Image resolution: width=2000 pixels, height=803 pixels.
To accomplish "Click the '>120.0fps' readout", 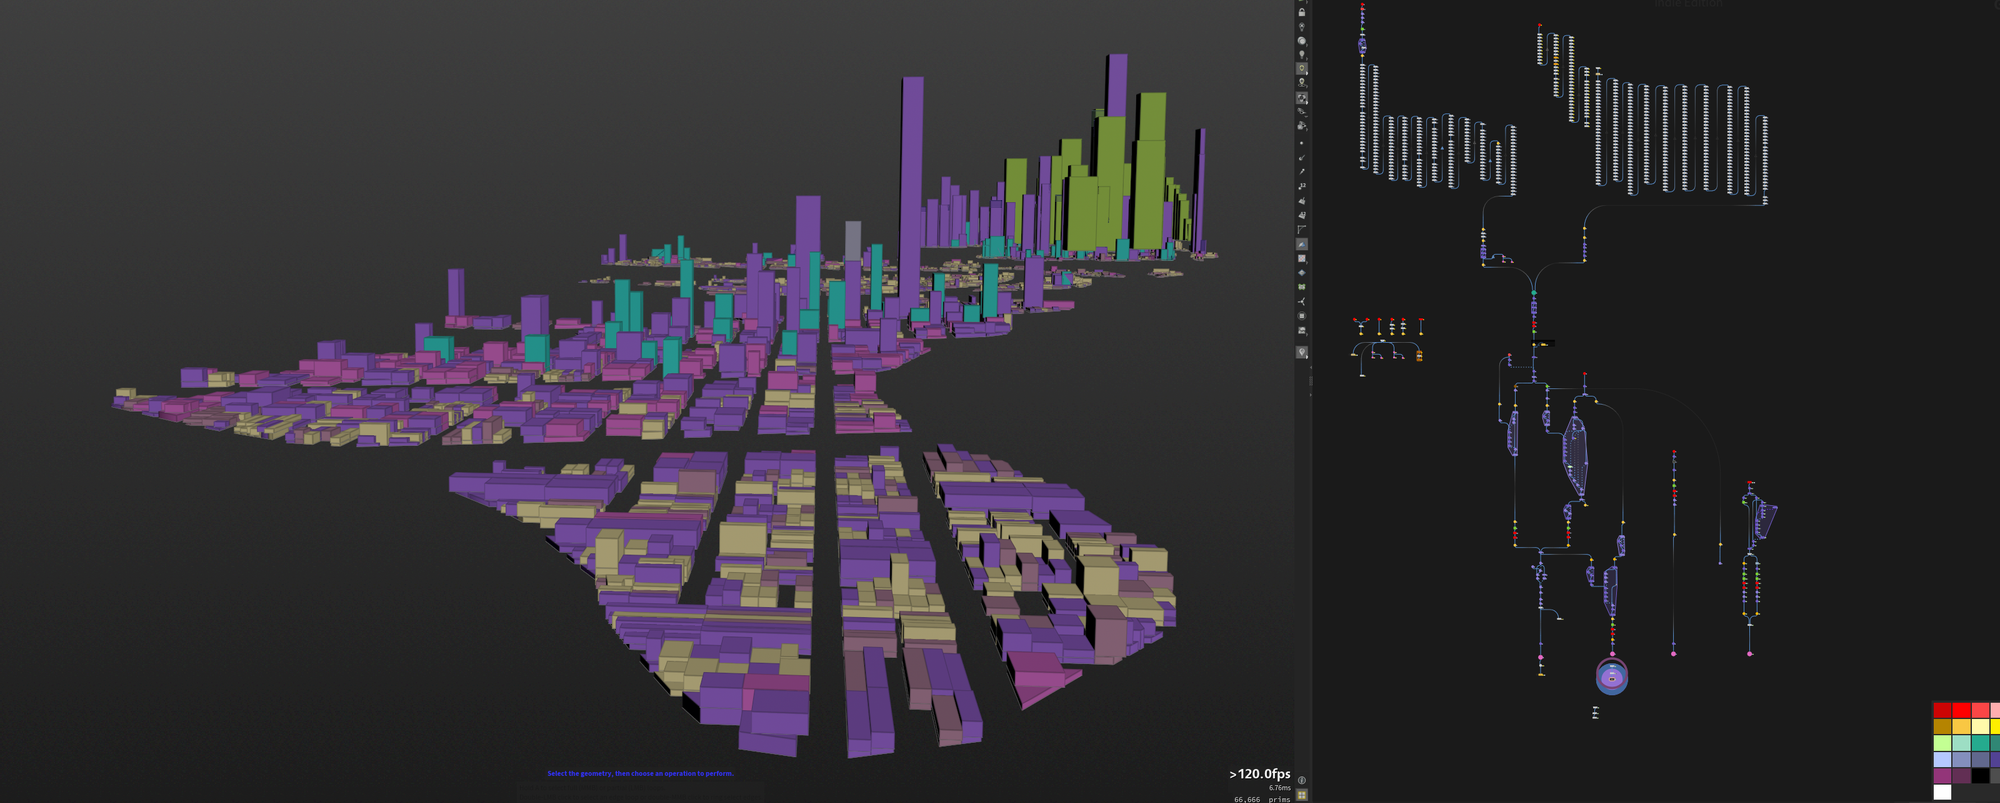I will click(1259, 774).
